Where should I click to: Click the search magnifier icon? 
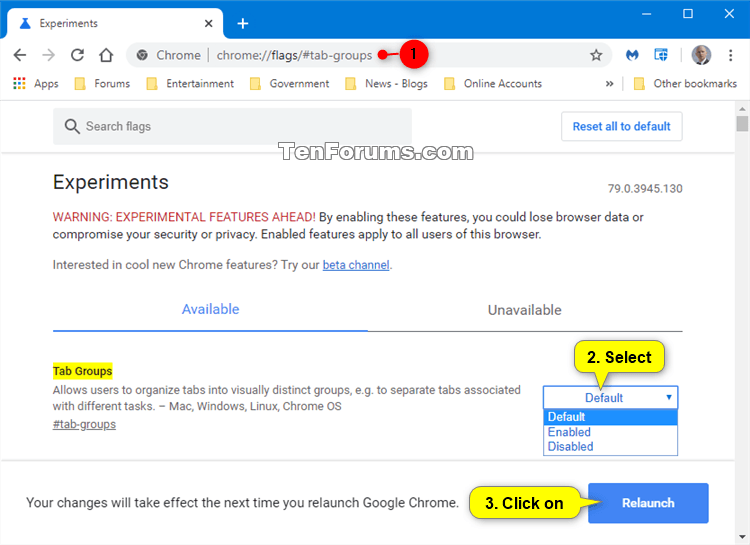click(72, 126)
